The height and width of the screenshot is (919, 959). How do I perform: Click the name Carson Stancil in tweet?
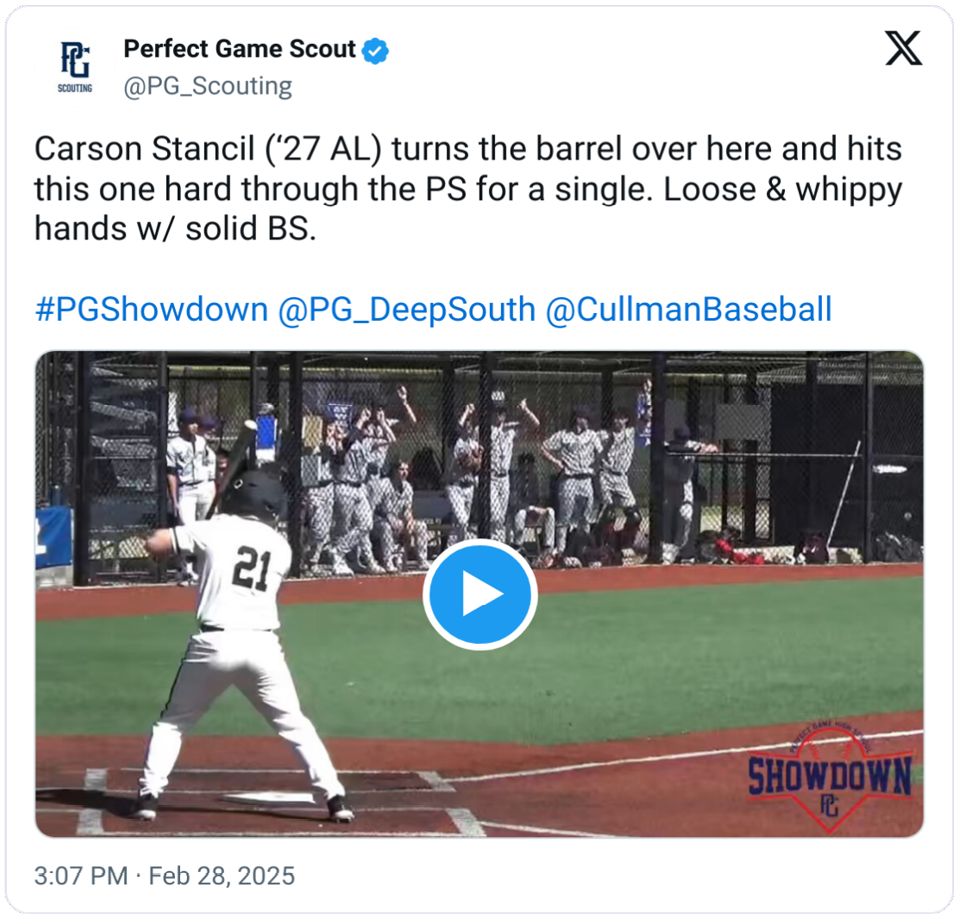tap(144, 149)
